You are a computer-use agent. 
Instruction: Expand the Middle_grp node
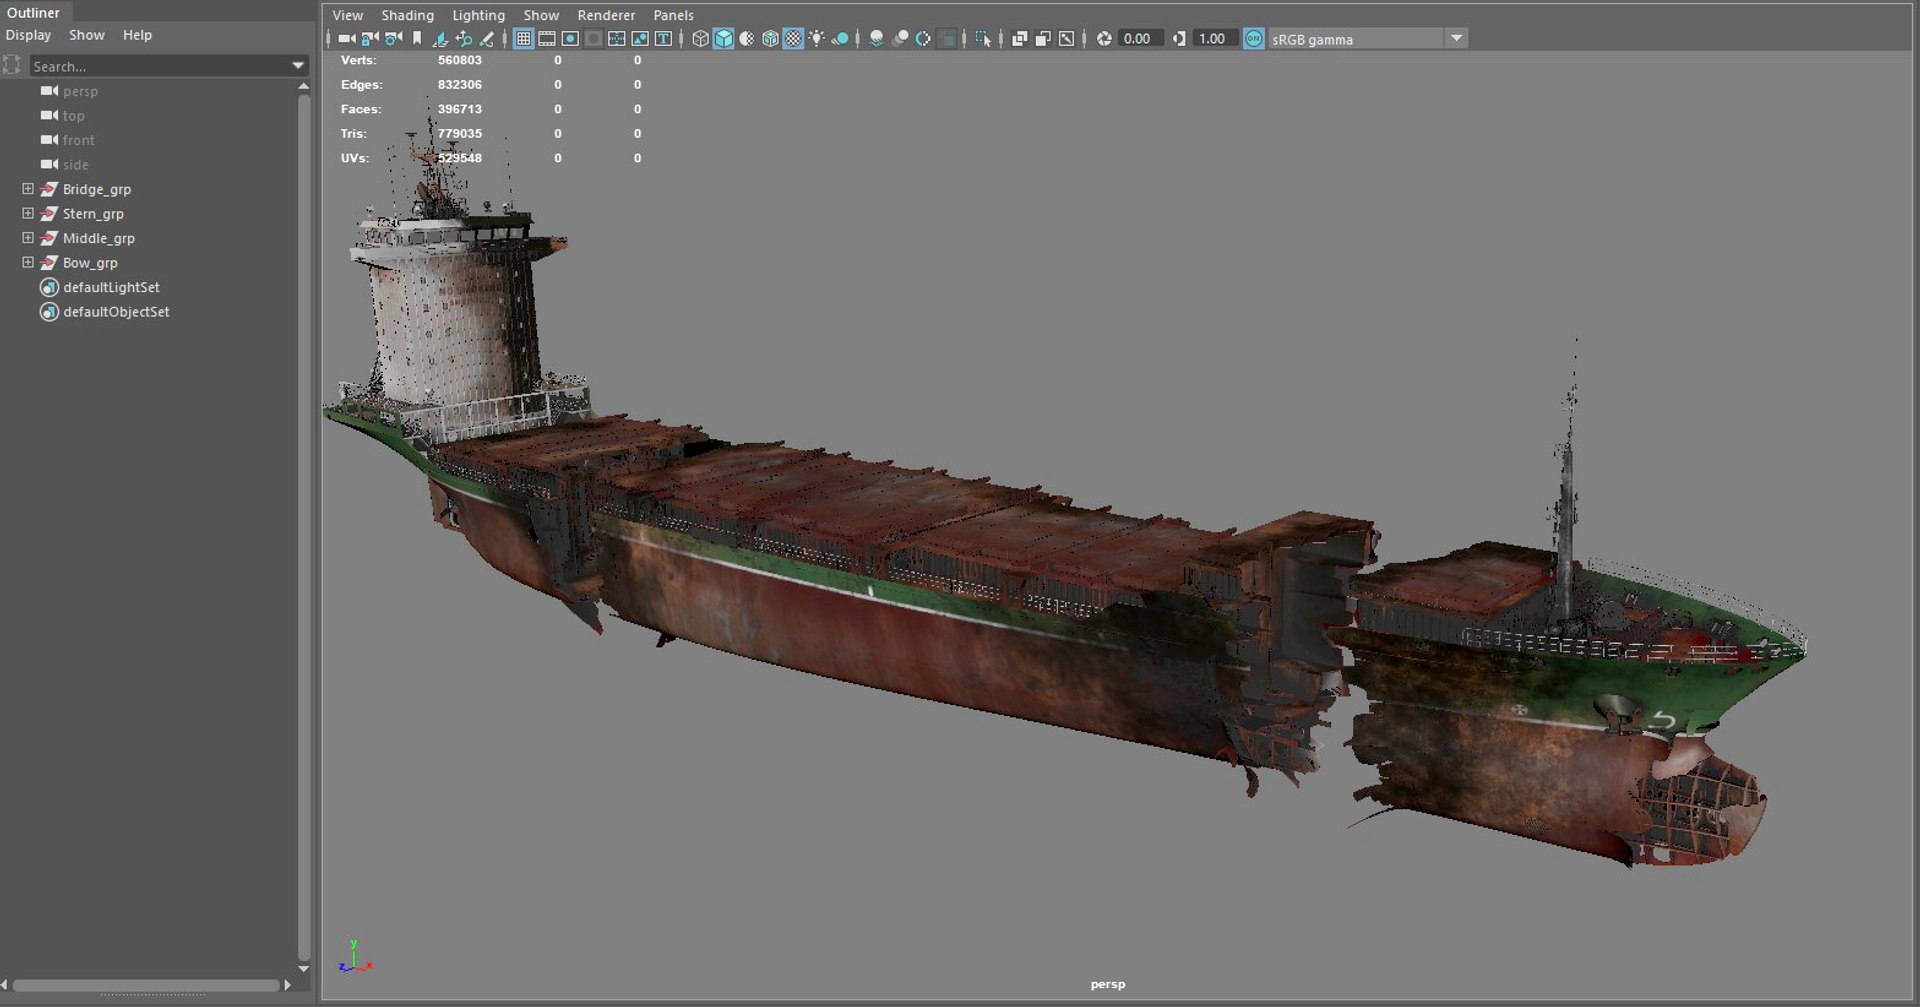pos(28,238)
